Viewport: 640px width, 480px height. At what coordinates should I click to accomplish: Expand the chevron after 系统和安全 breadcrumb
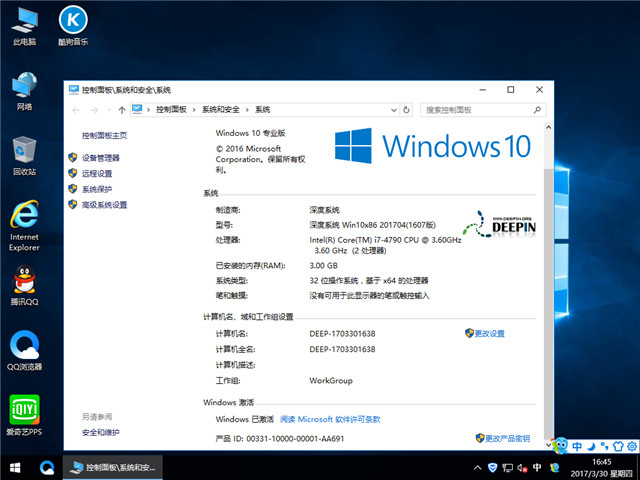[x=247, y=110]
